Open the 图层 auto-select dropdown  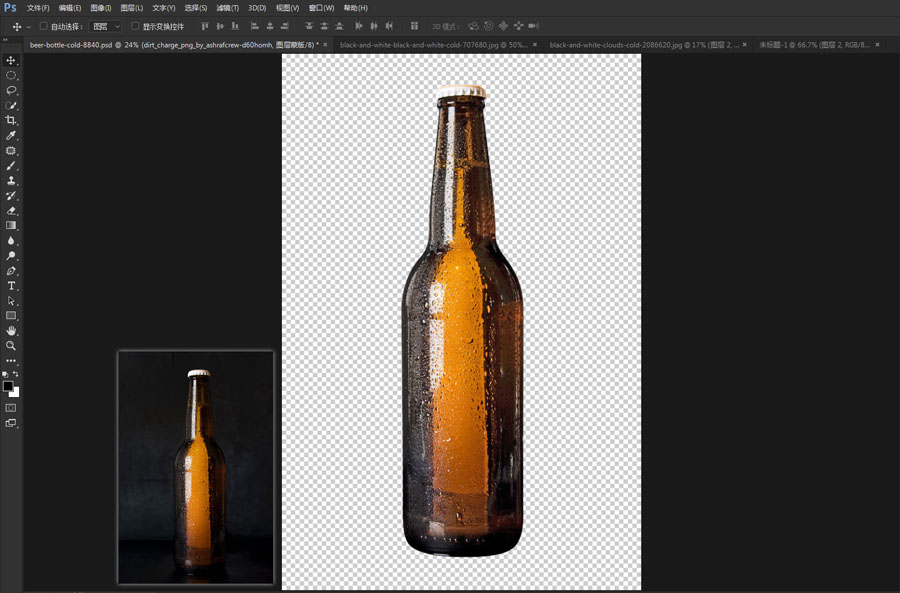(105, 26)
